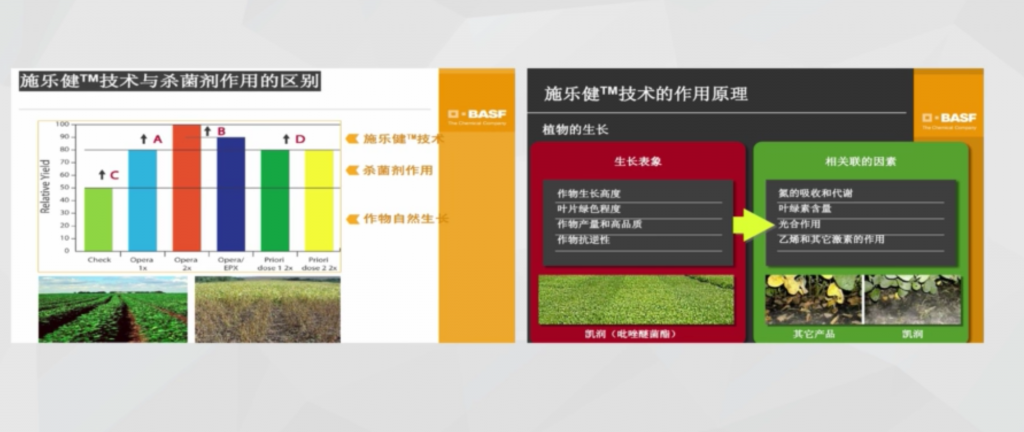Open the green crop rows field photo

point(112,309)
